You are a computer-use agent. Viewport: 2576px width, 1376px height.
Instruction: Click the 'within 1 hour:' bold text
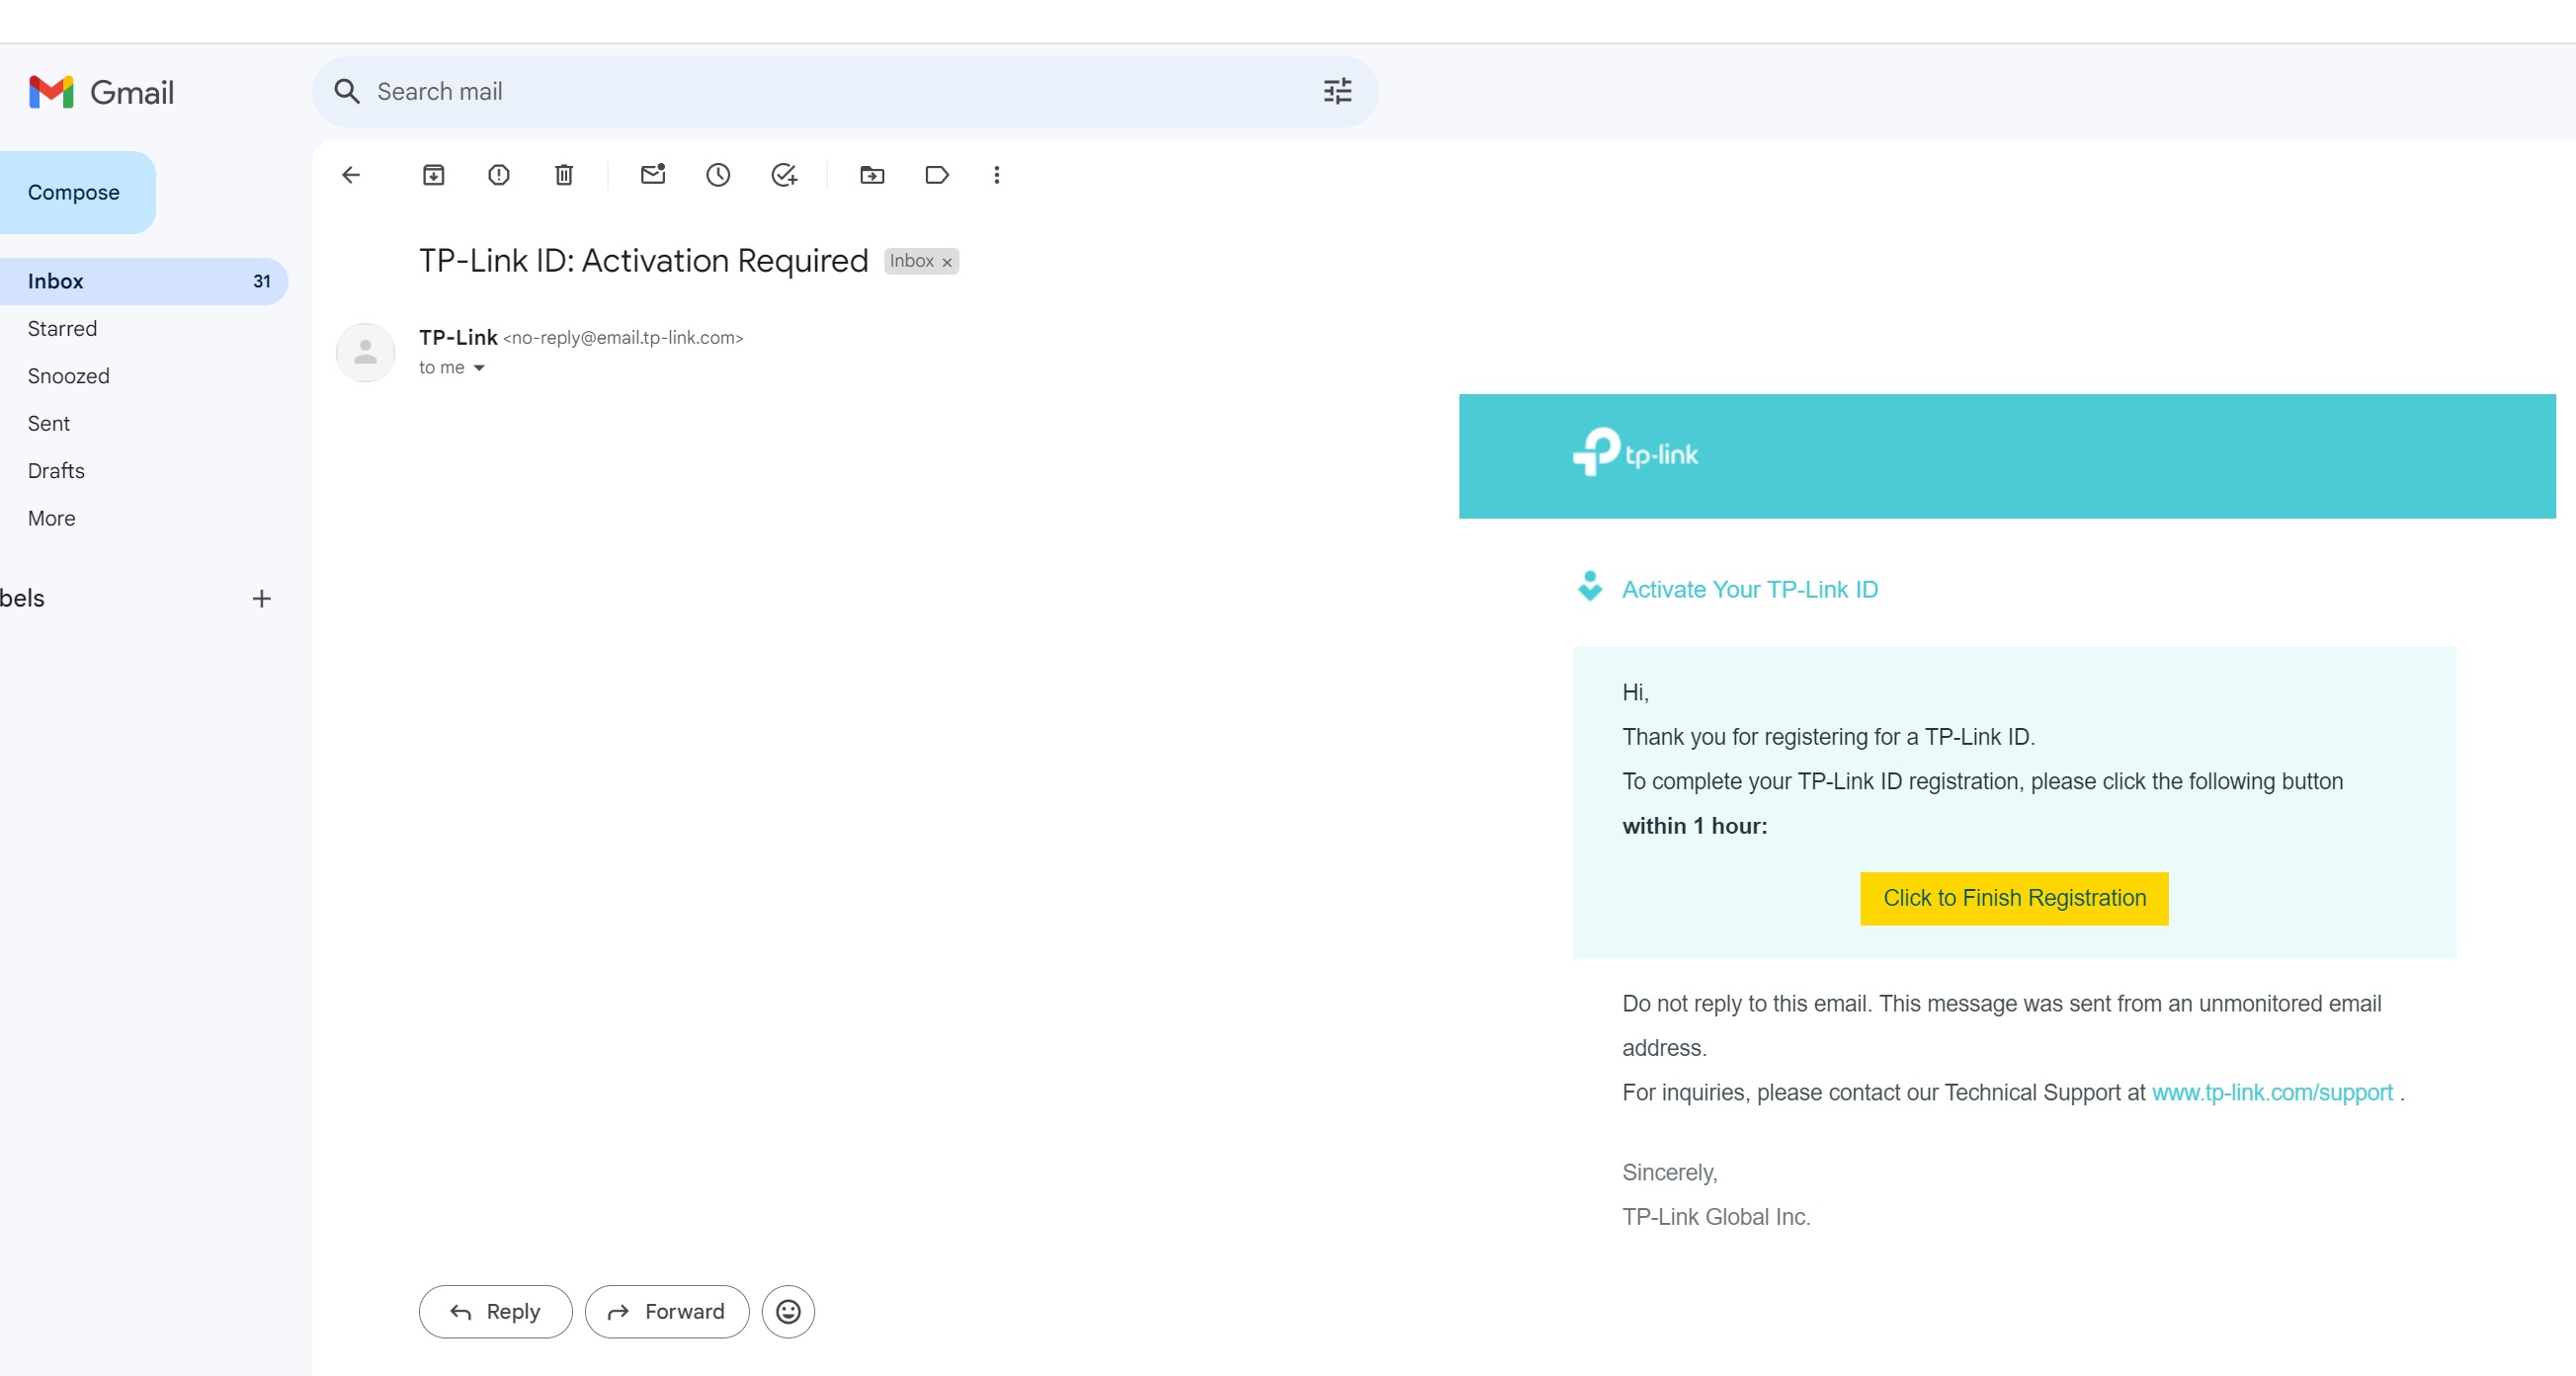pyautogui.click(x=1694, y=825)
